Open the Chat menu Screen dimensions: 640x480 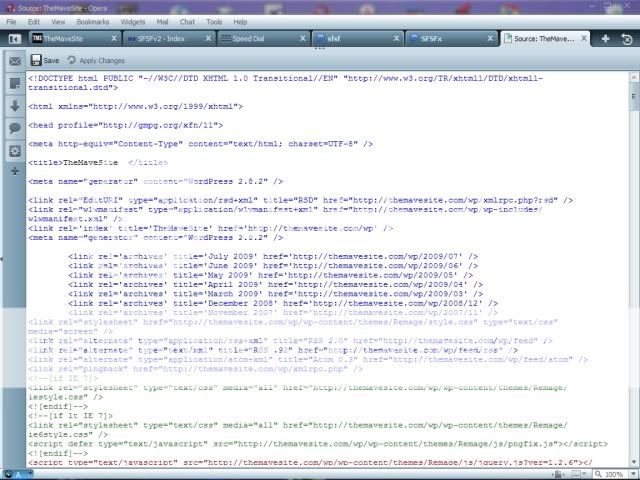(187, 22)
